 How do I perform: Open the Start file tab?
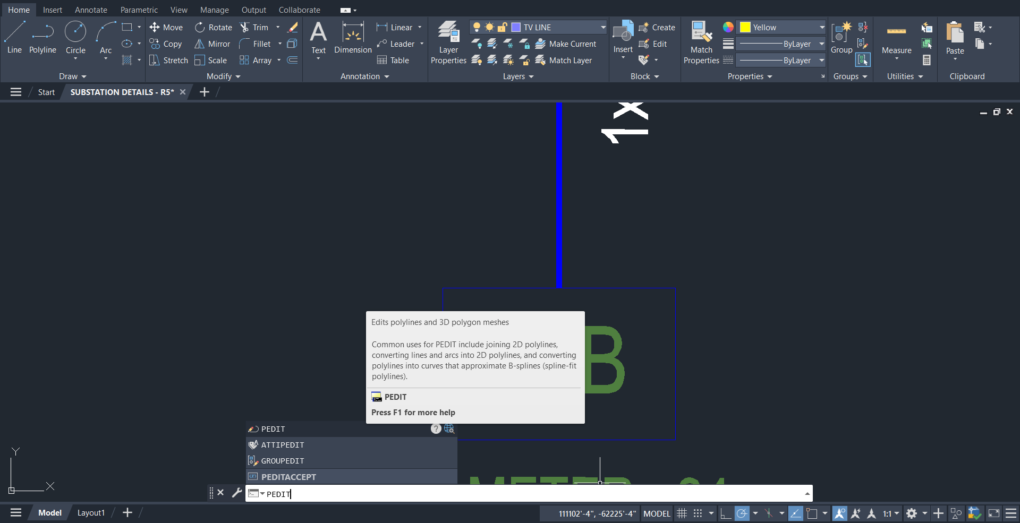(46, 92)
